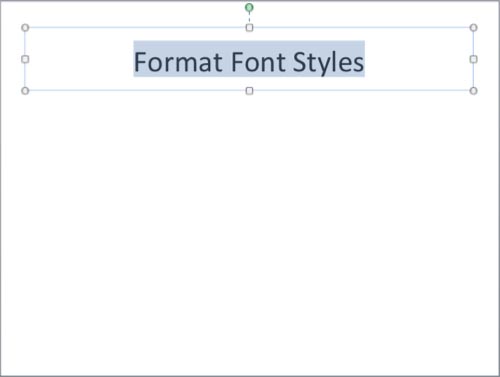This screenshot has width=500, height=377.
Task: Click the bottom-right corner sizing handle
Action: [473, 91]
